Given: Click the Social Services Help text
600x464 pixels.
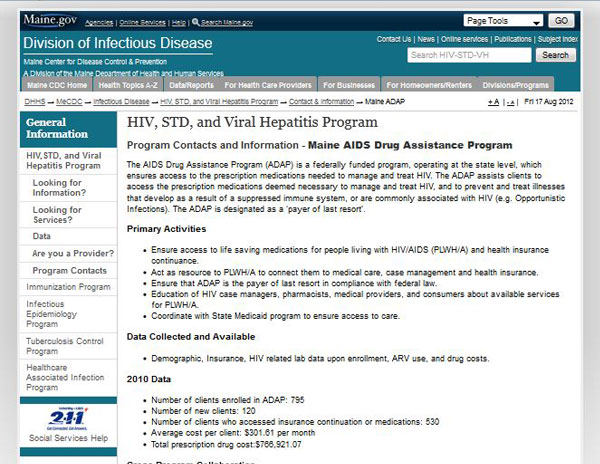Looking at the screenshot, I should (68, 438).
